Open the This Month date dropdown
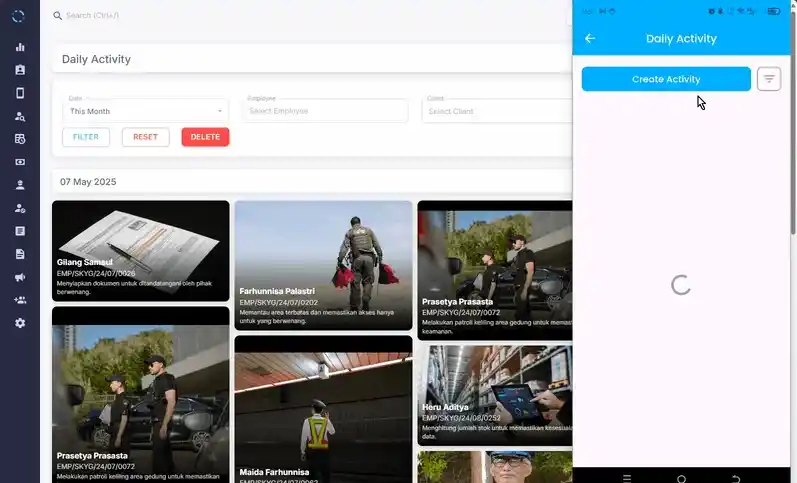The image size is (797, 483). point(146,111)
